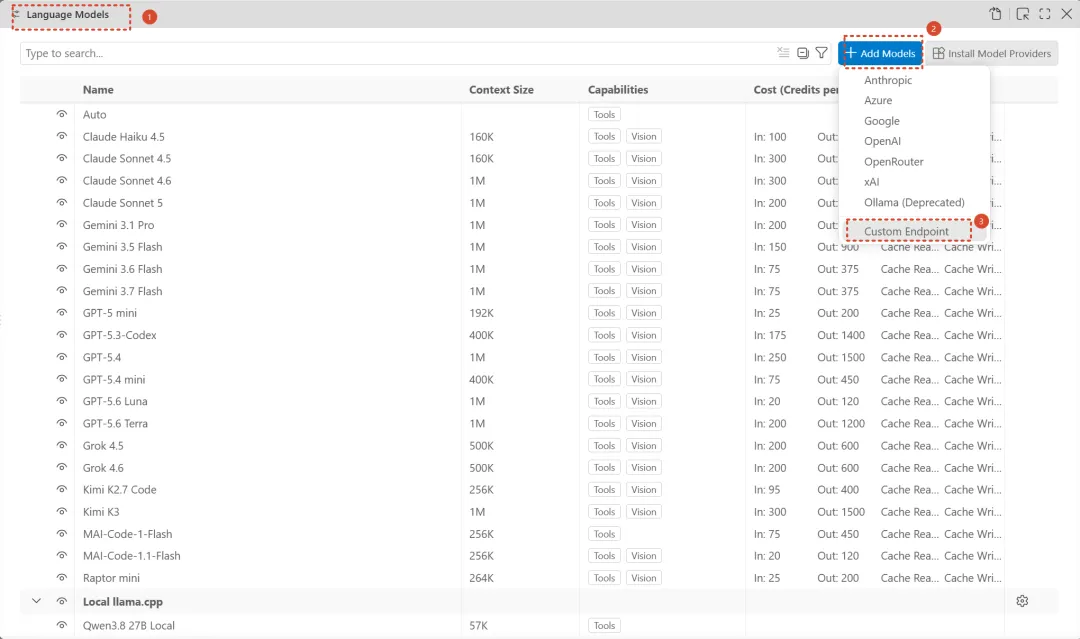Hide the Qwen3.8 27B Local model

[x=62, y=625]
